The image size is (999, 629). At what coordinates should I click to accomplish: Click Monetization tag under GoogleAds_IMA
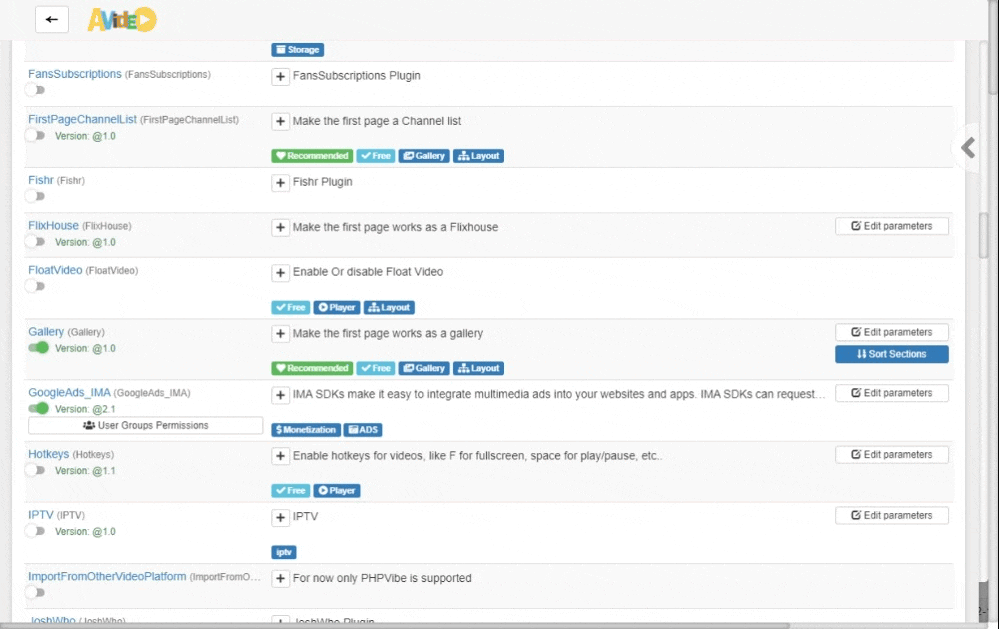(306, 430)
